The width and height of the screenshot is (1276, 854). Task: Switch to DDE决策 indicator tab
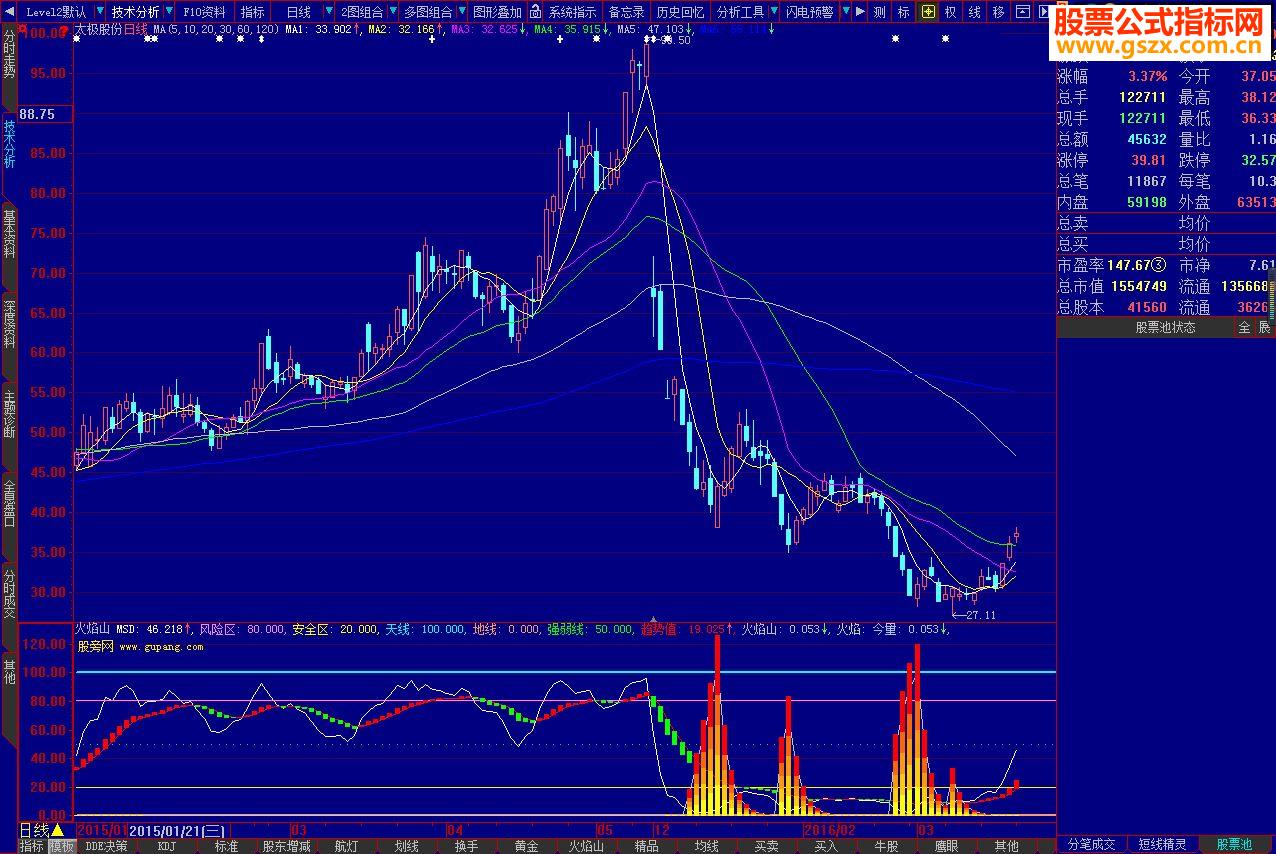point(106,846)
